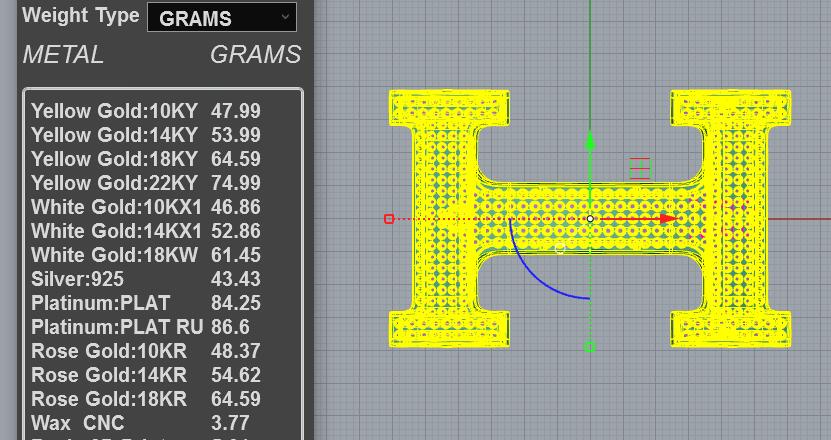Click the GRAMS column header
The image size is (831, 440).
(x=255, y=55)
